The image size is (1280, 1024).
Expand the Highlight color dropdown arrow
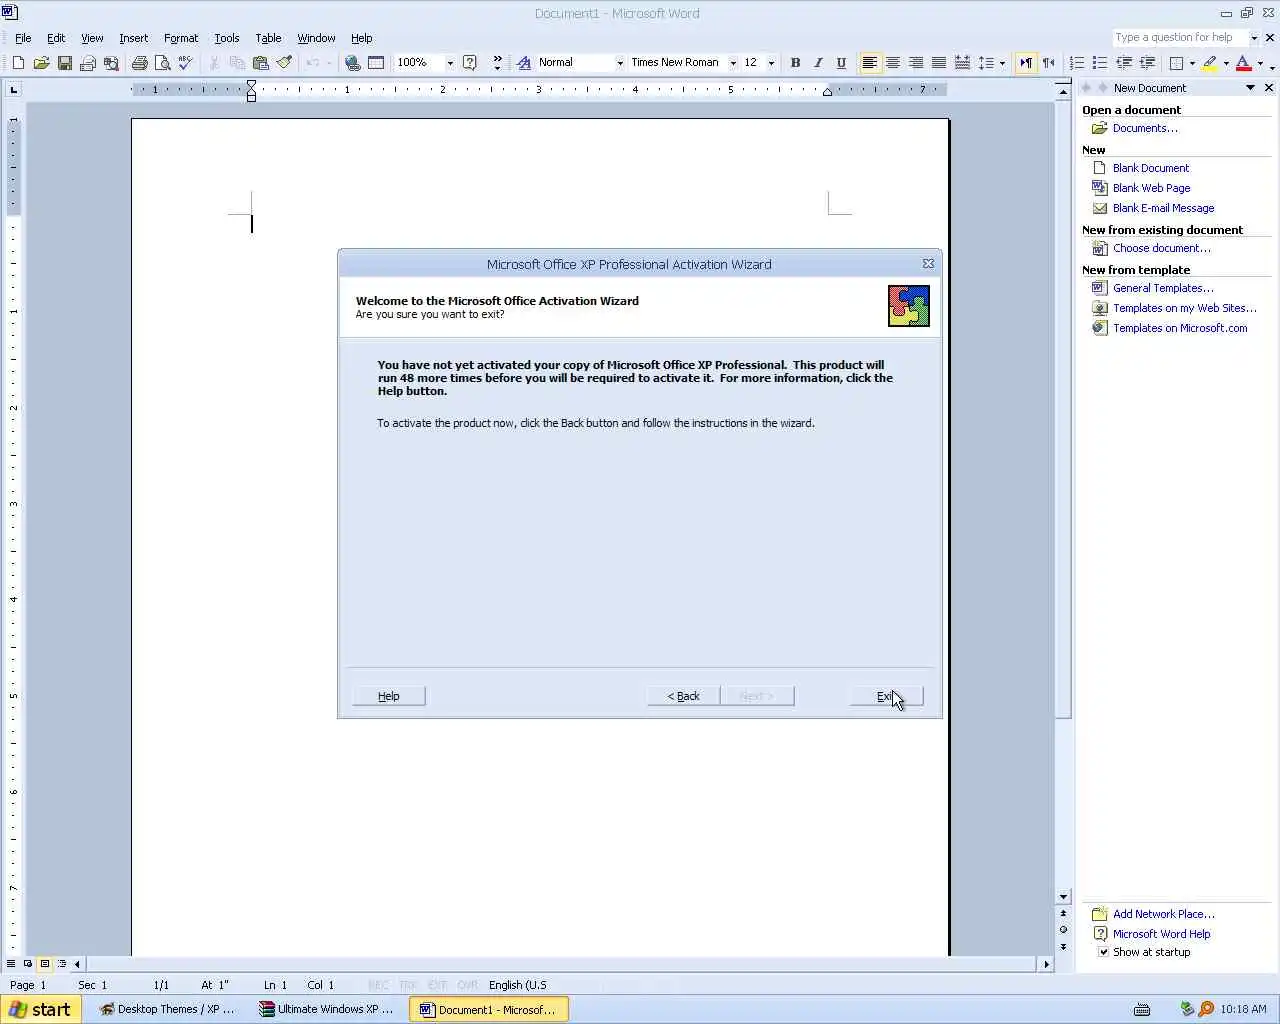[x=1226, y=63]
